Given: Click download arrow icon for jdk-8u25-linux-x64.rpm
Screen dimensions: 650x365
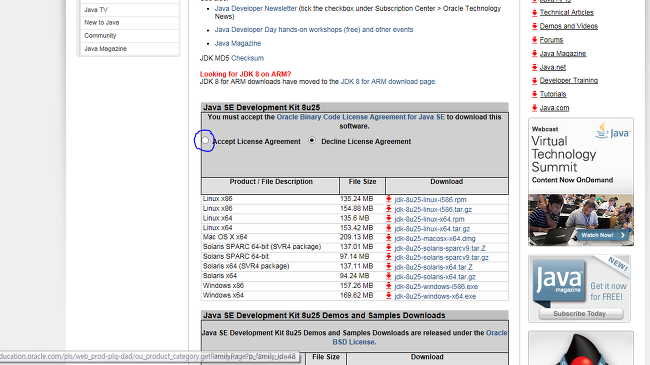Looking at the screenshot, I should [x=388, y=219].
